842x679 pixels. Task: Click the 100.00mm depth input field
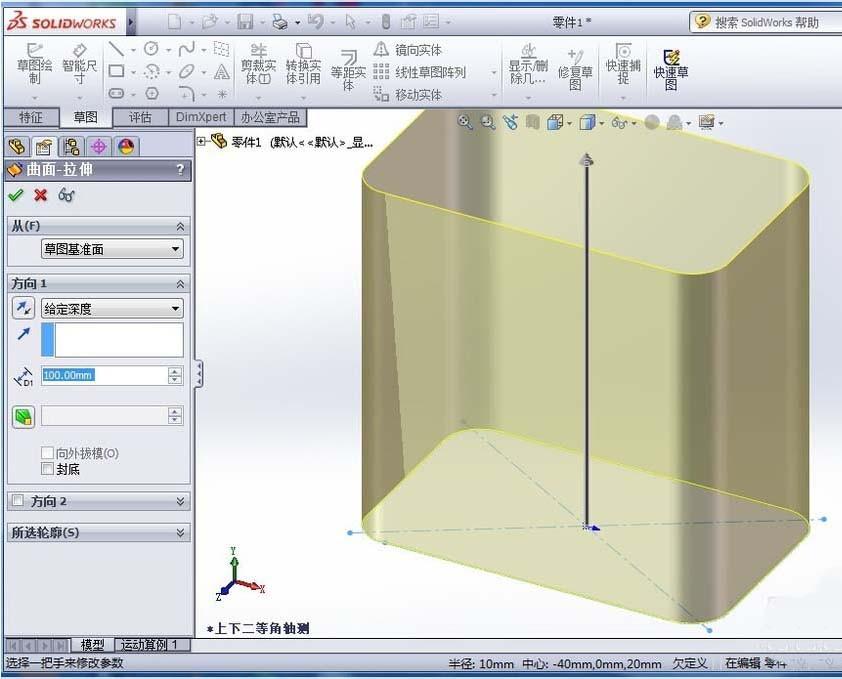105,376
